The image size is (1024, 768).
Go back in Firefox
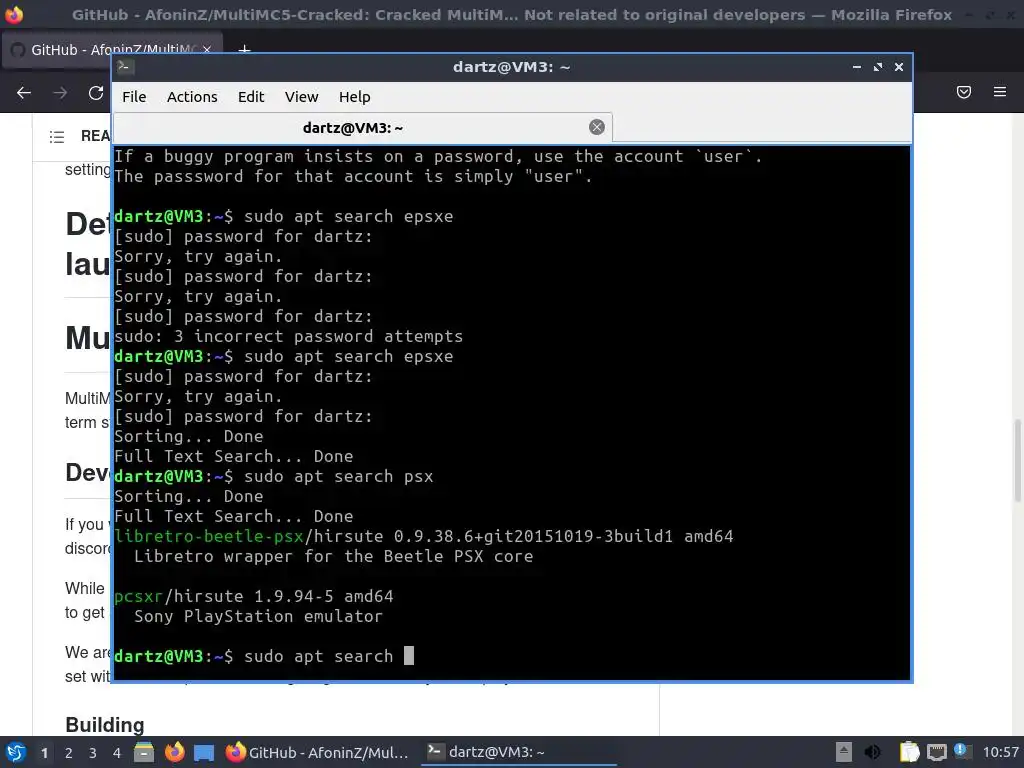click(24, 93)
